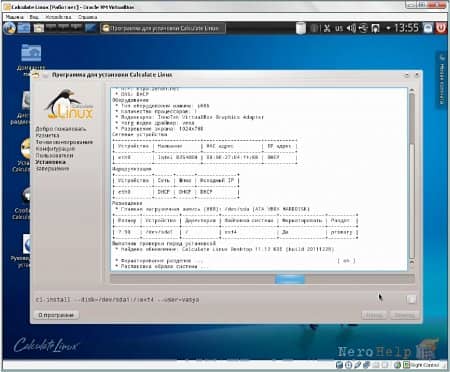Click small button right of cl-install command
Viewport: 450px width, 372px height.
[x=411, y=300]
